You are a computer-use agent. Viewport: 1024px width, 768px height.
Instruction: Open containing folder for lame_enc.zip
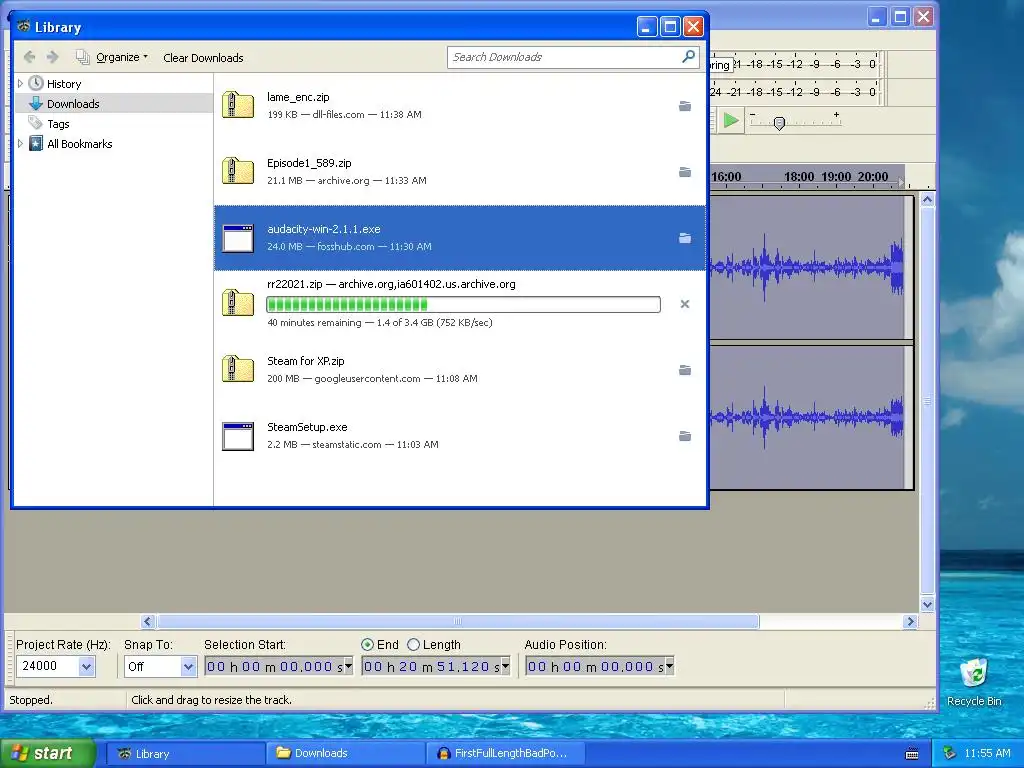pyautogui.click(x=684, y=106)
